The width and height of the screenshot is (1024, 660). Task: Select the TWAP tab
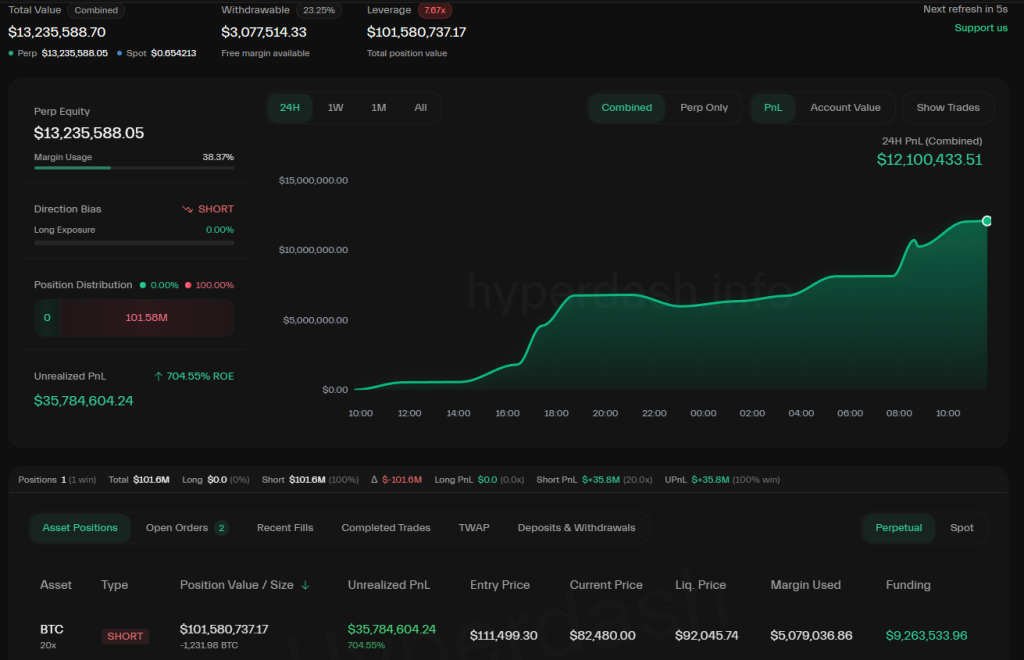[474, 527]
